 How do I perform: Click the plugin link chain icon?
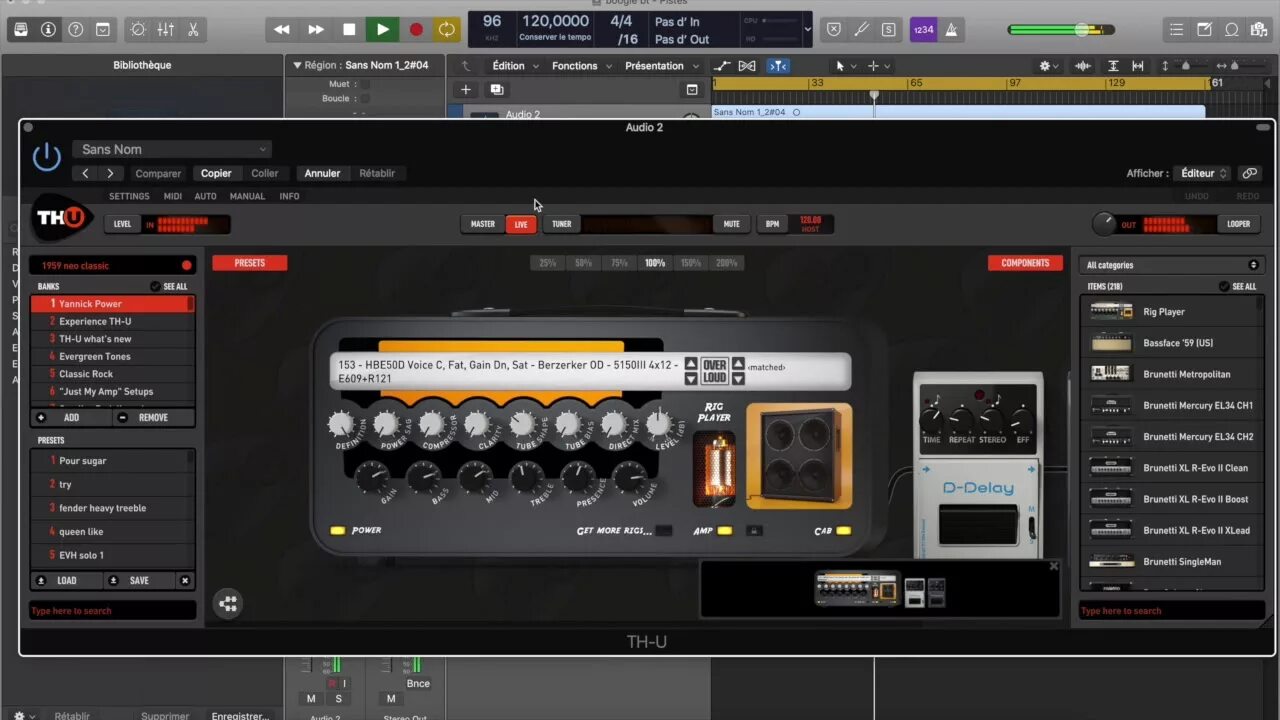pos(1249,173)
